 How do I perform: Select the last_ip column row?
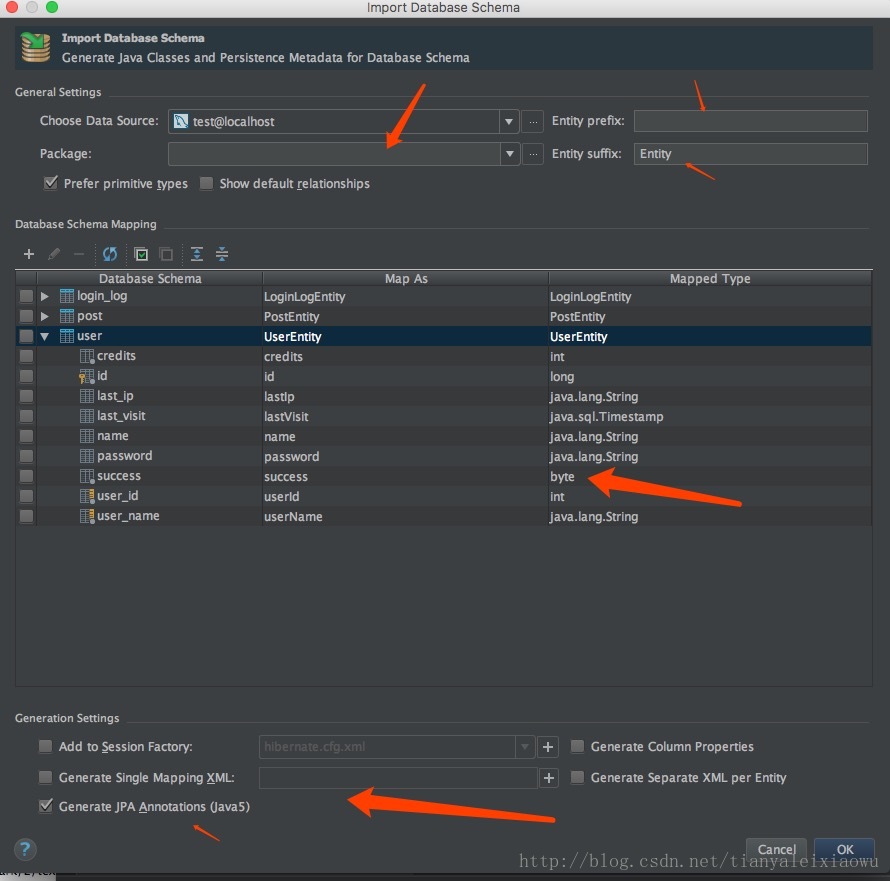pos(444,396)
